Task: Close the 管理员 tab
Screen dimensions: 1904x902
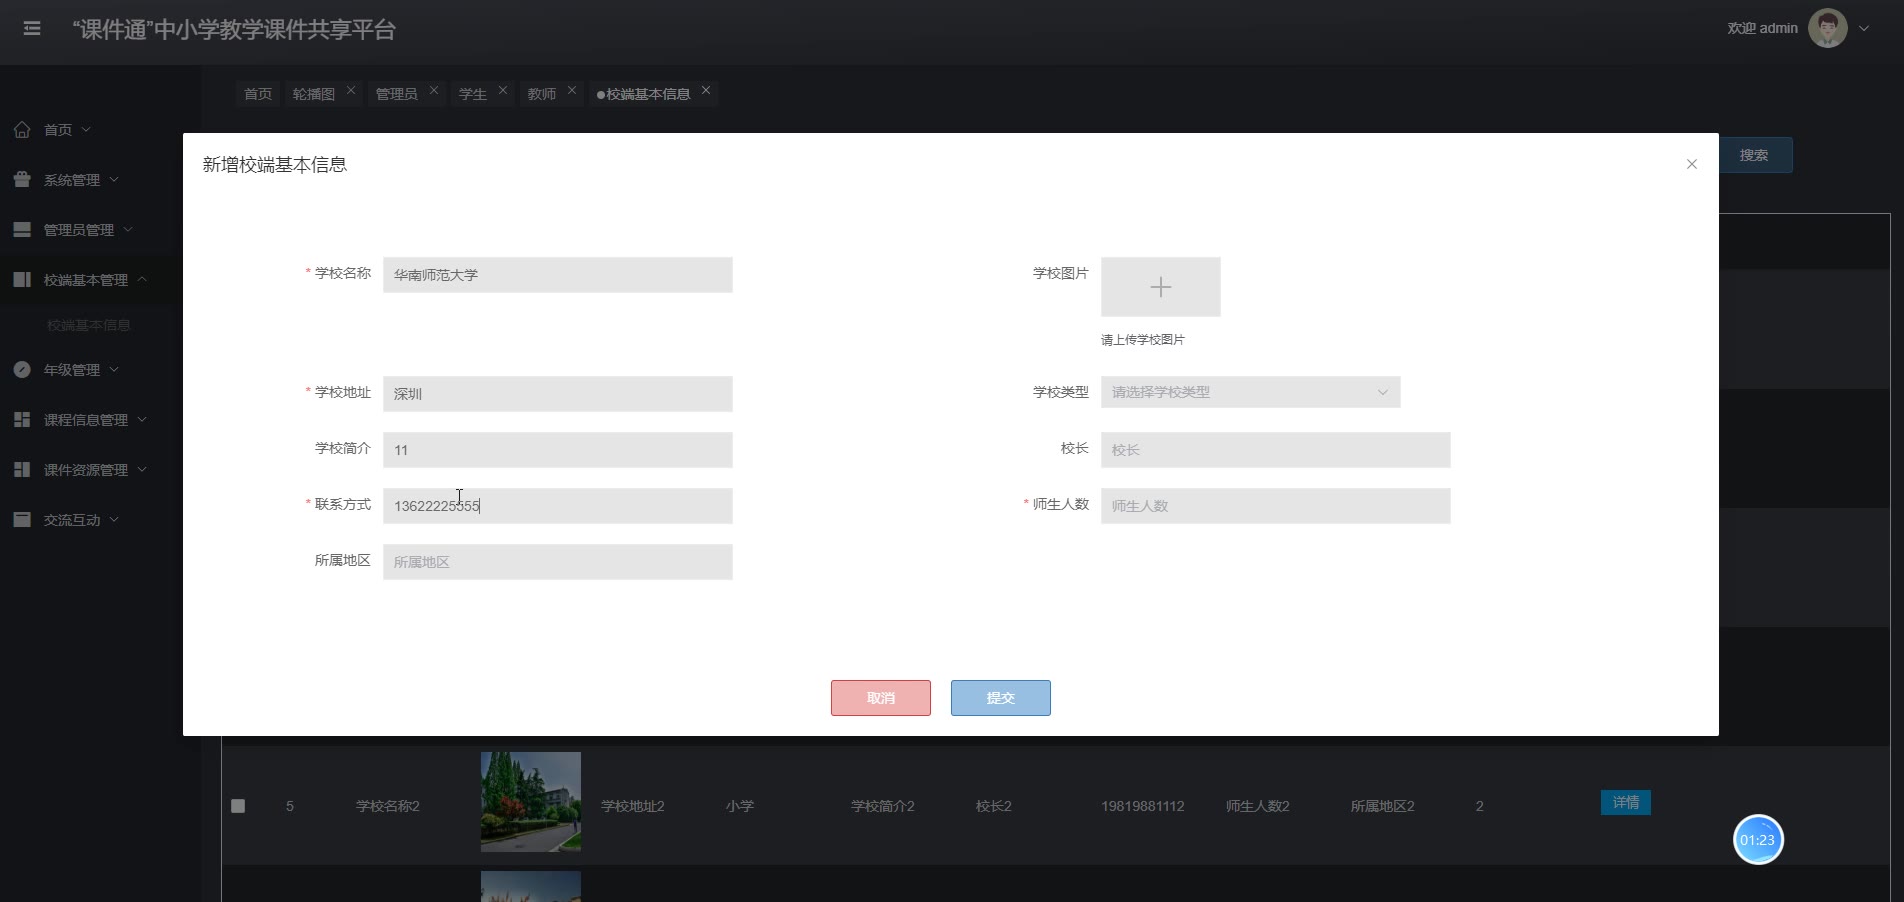Action: point(434,90)
